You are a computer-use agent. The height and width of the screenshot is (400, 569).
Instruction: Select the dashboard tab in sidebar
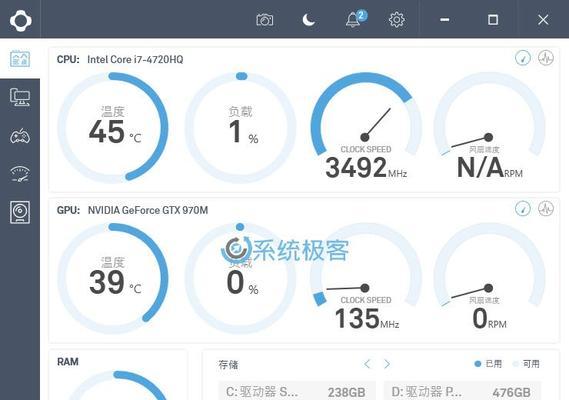point(20,59)
